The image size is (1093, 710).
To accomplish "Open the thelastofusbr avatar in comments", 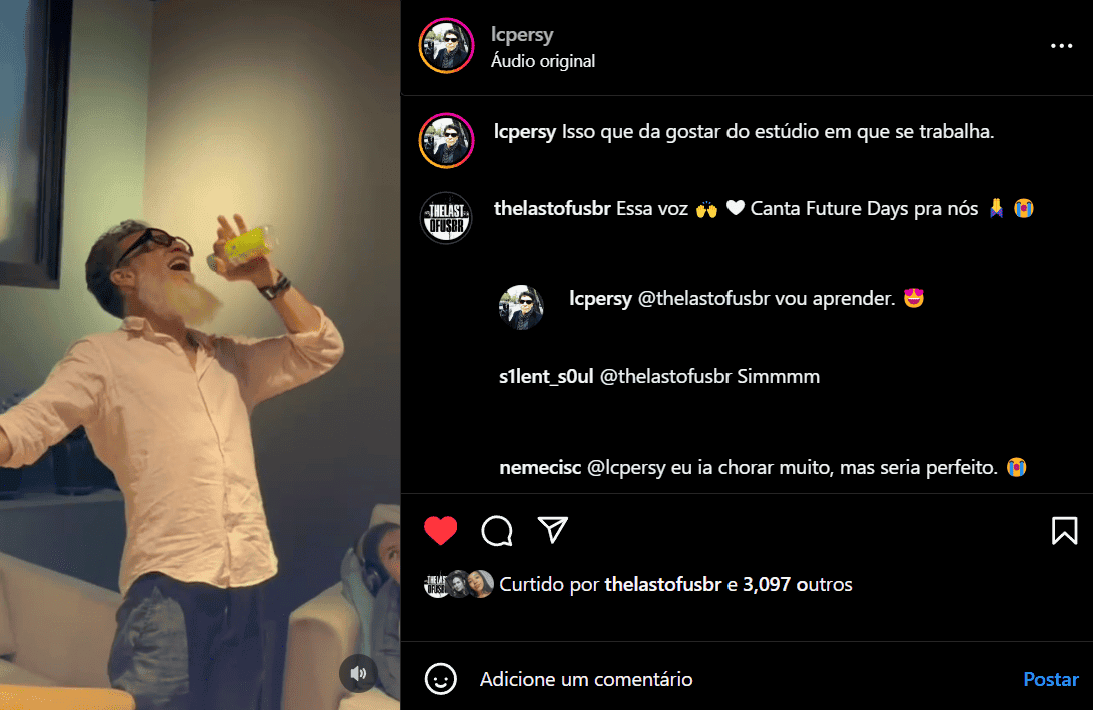I will pyautogui.click(x=446, y=217).
